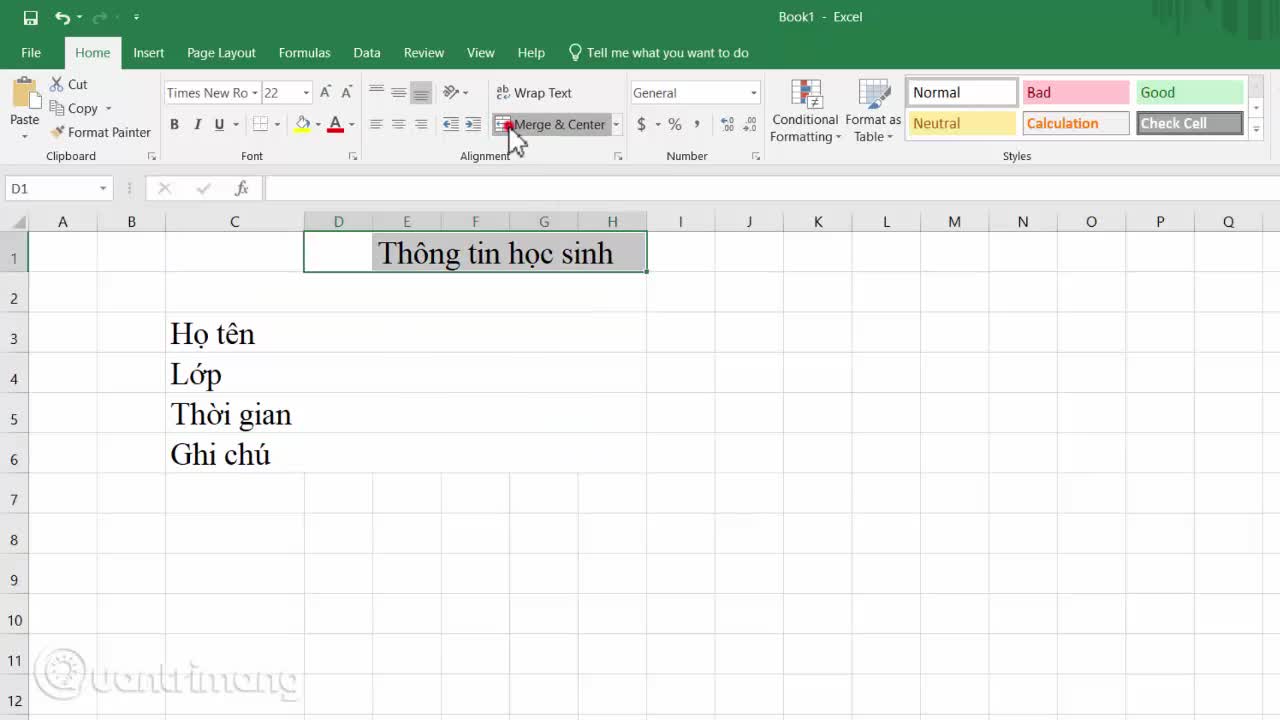Click the Accounting Number Format dollar icon
The image size is (1280, 720).
641,124
